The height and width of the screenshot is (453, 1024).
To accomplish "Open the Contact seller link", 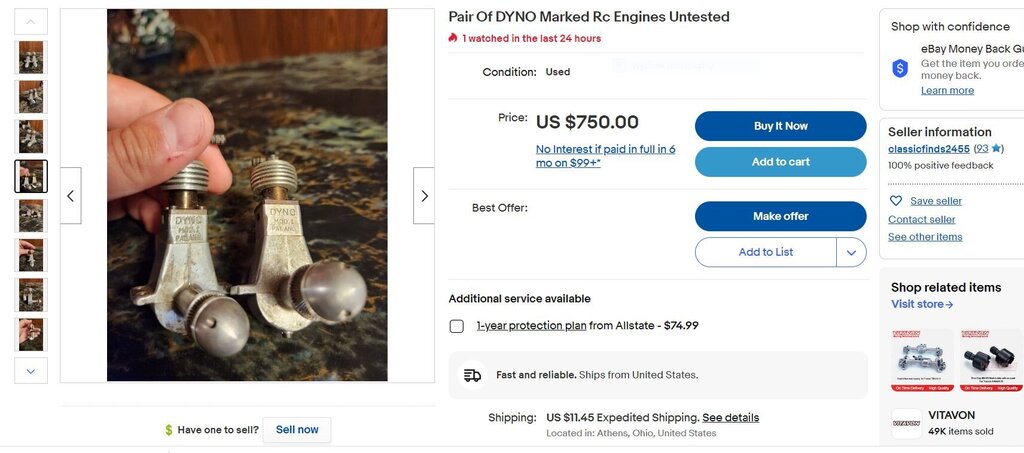I will 921,219.
